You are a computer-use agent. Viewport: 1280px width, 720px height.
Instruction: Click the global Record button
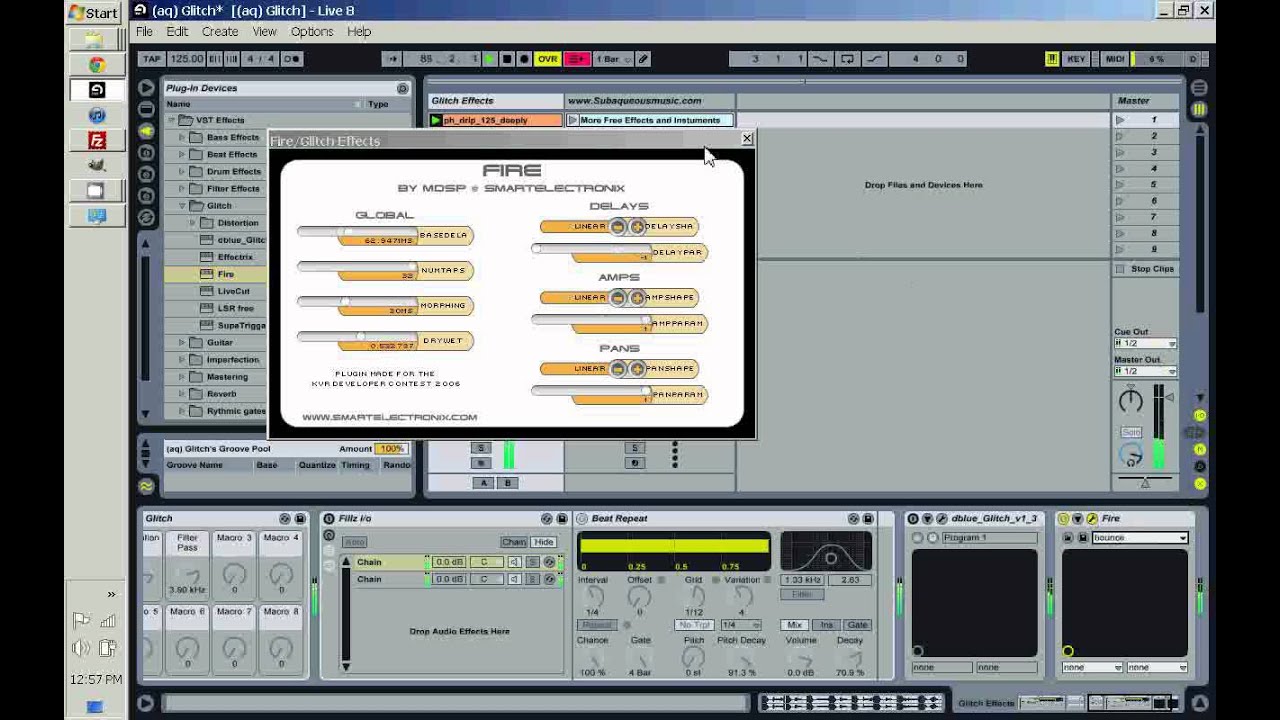[x=524, y=59]
